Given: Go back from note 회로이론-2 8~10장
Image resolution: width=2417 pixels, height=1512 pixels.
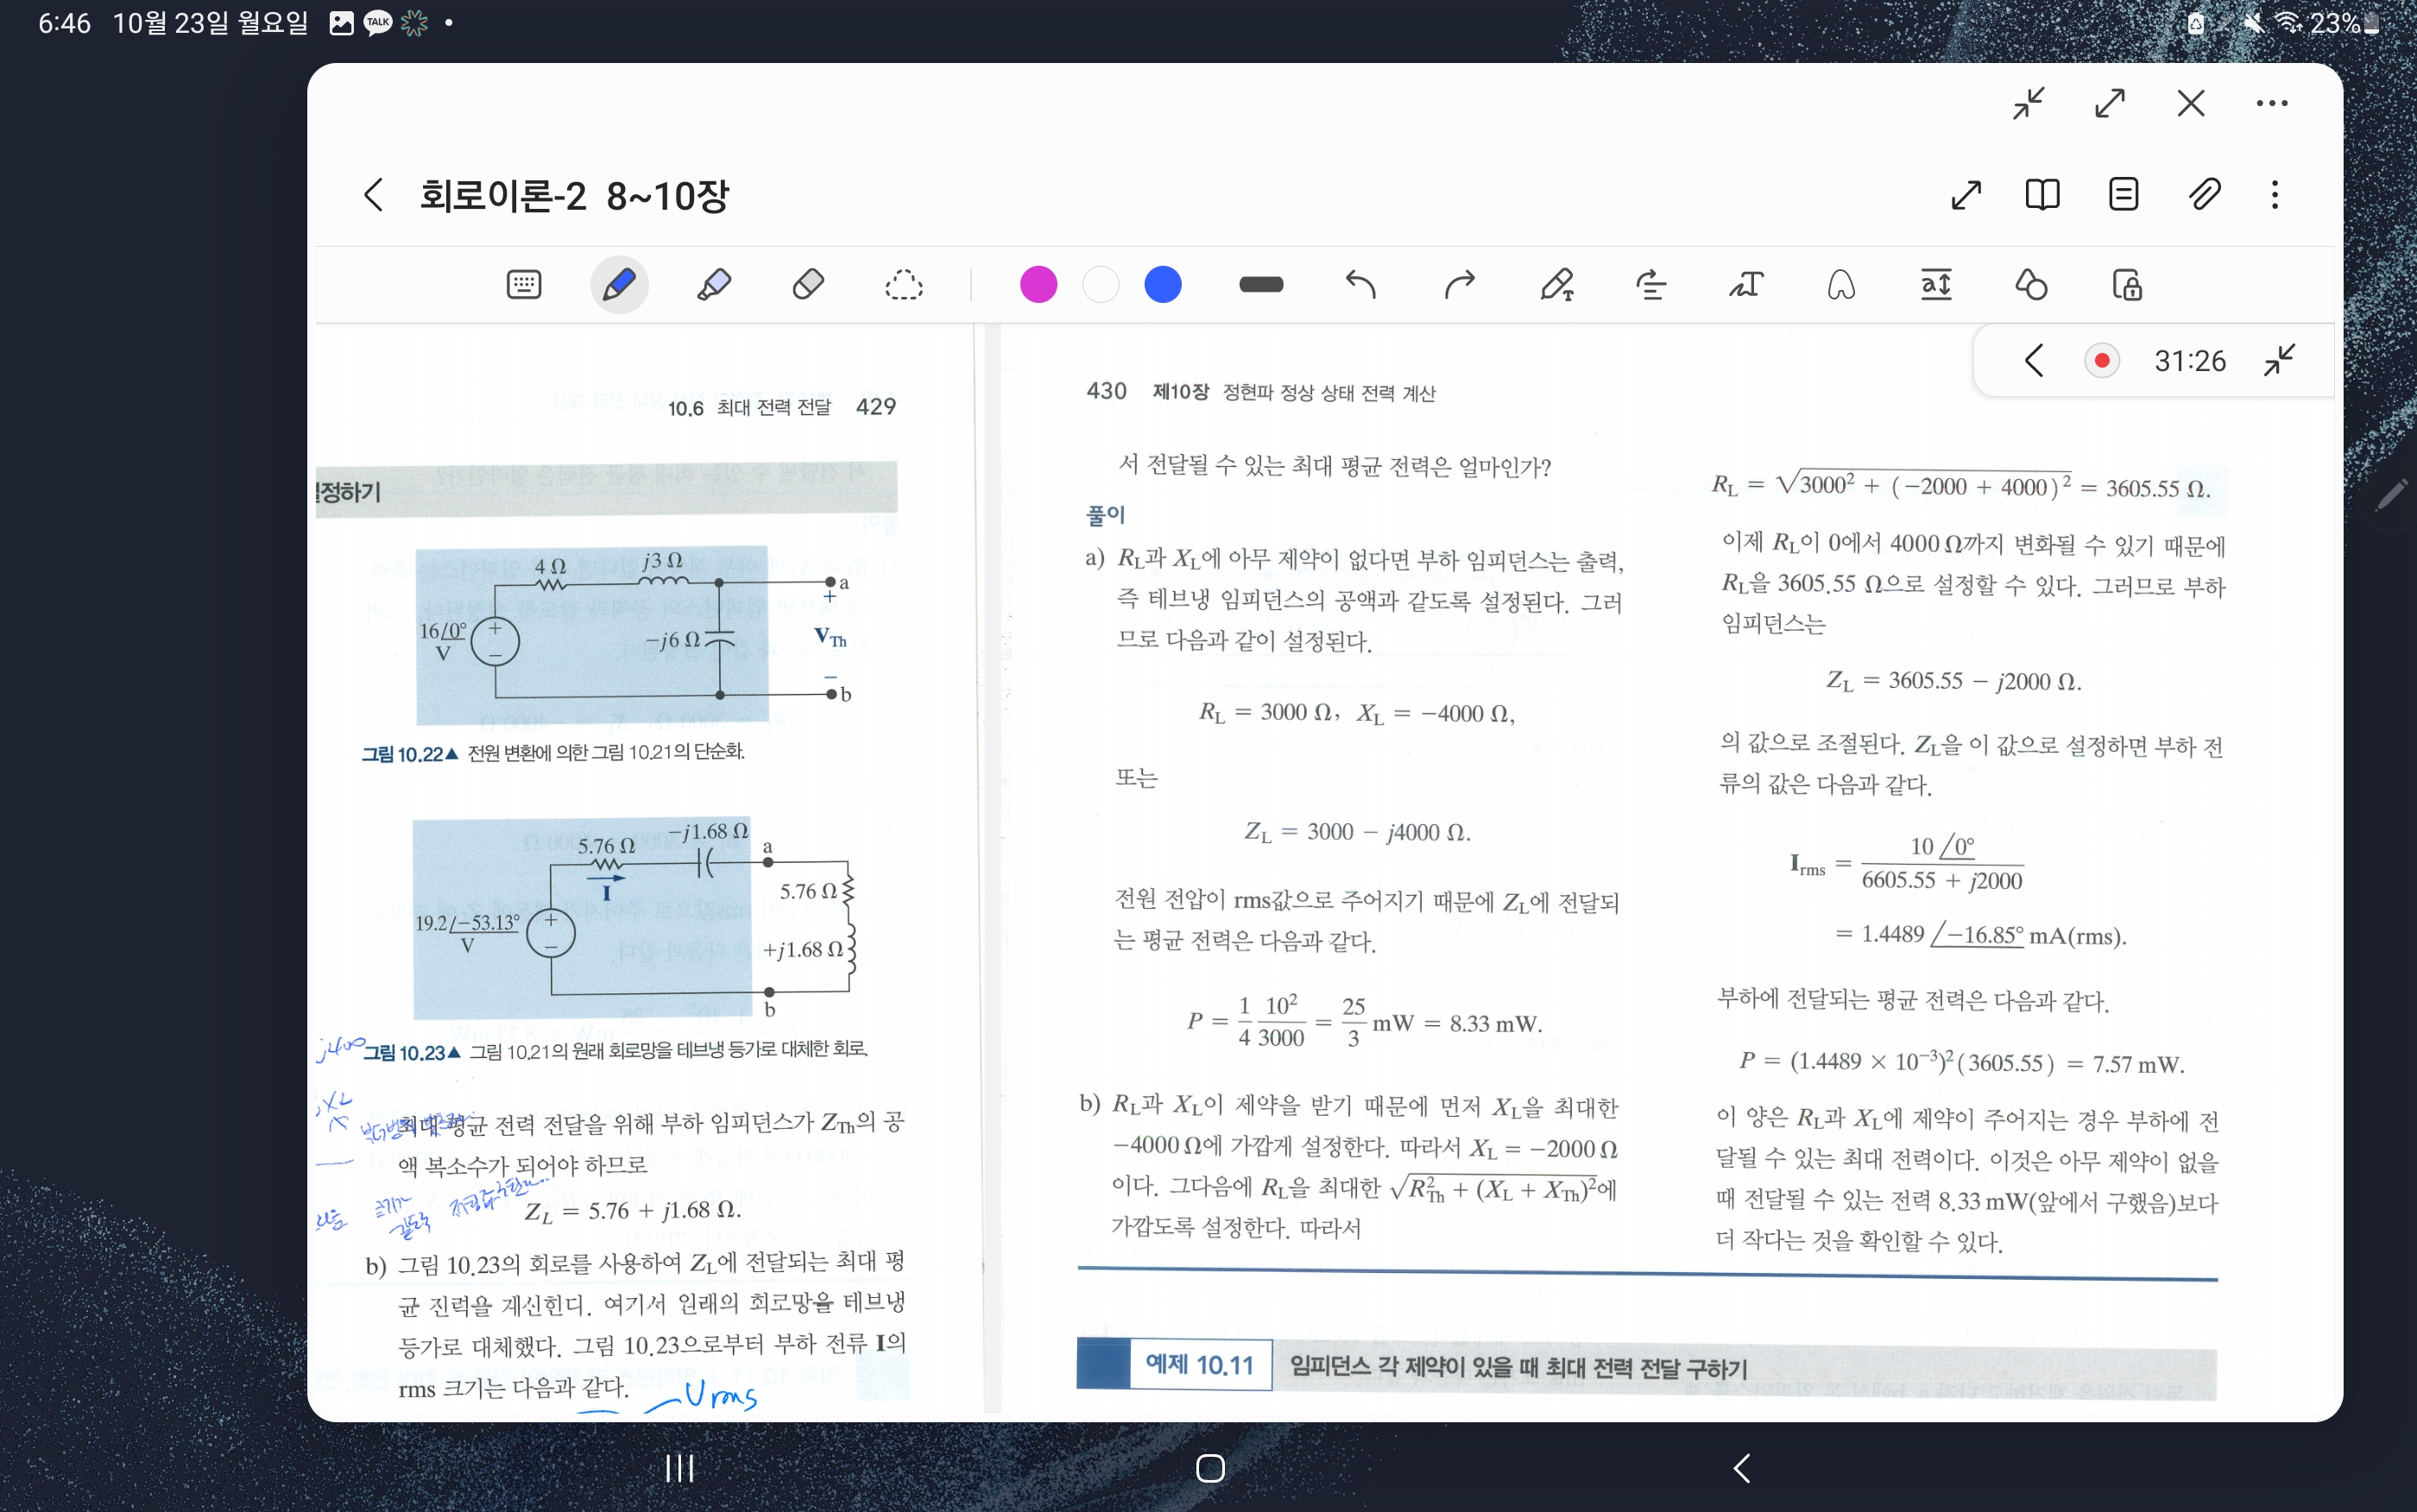Looking at the screenshot, I should point(373,194).
